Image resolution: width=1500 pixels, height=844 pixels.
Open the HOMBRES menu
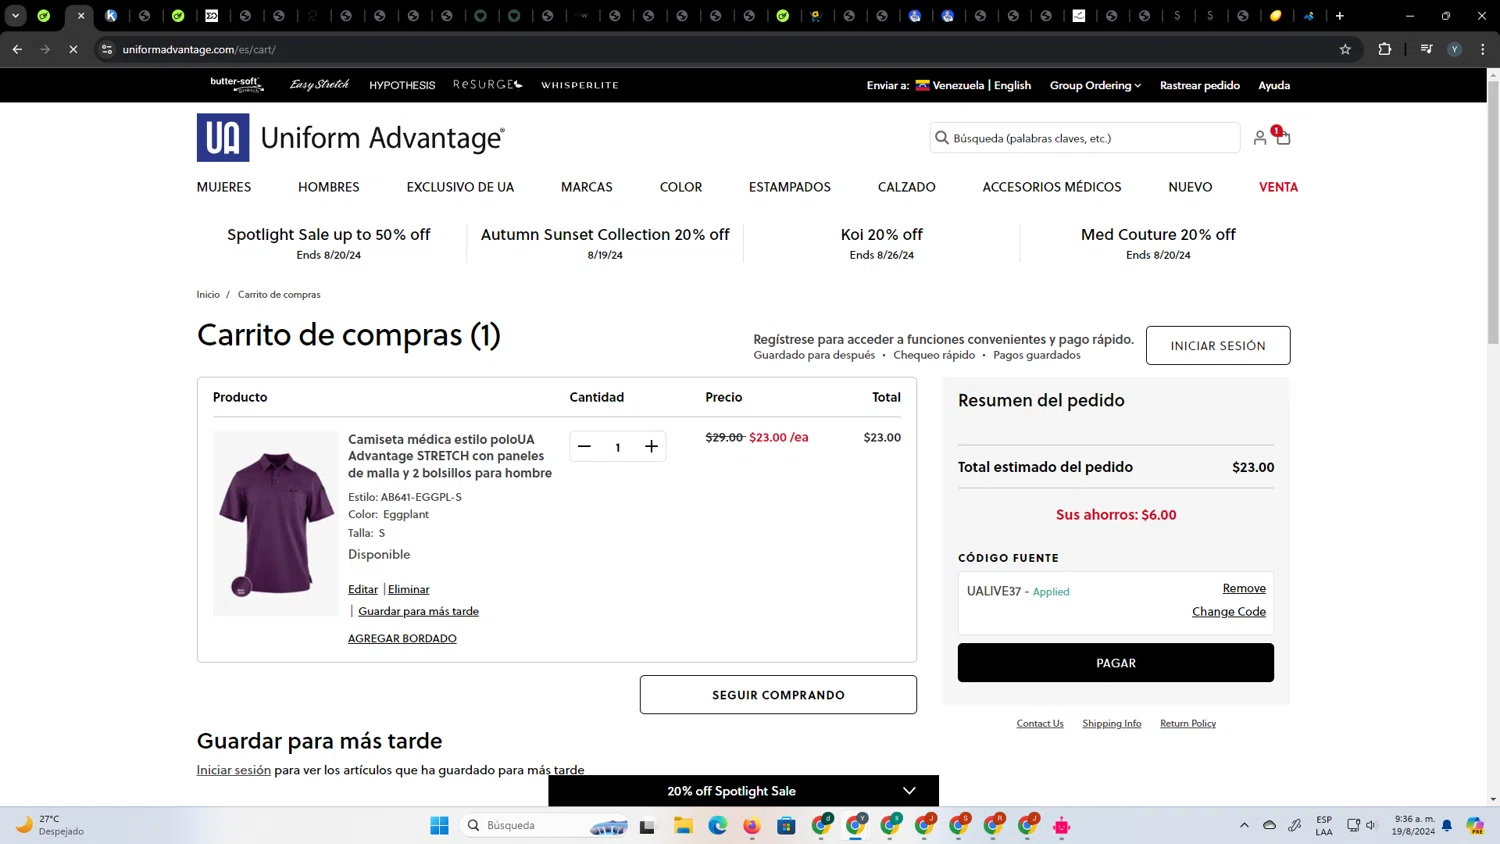click(x=329, y=187)
